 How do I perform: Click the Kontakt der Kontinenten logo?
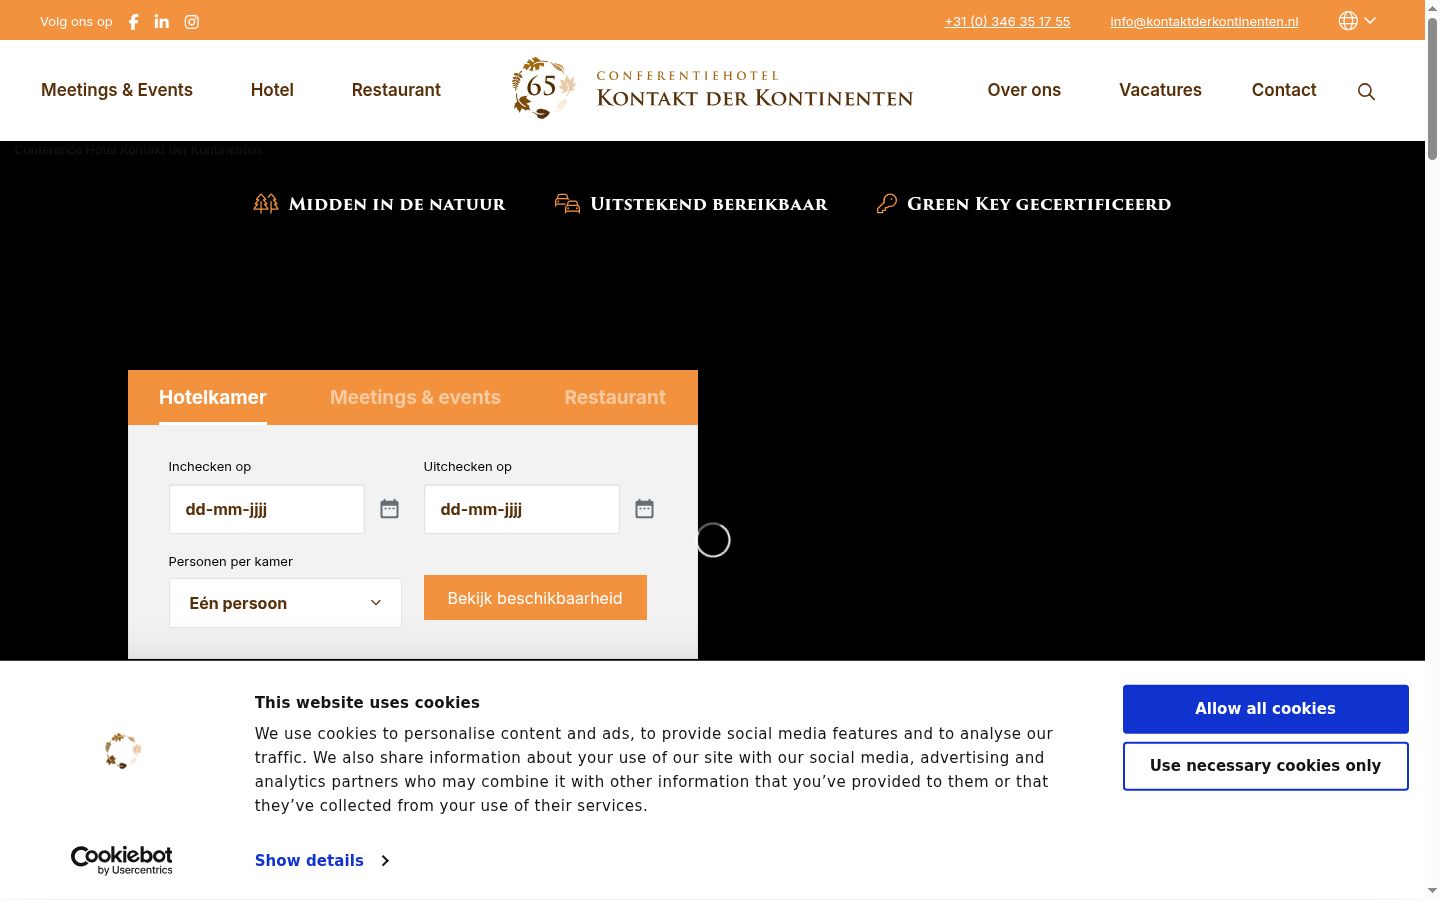pos(712,89)
